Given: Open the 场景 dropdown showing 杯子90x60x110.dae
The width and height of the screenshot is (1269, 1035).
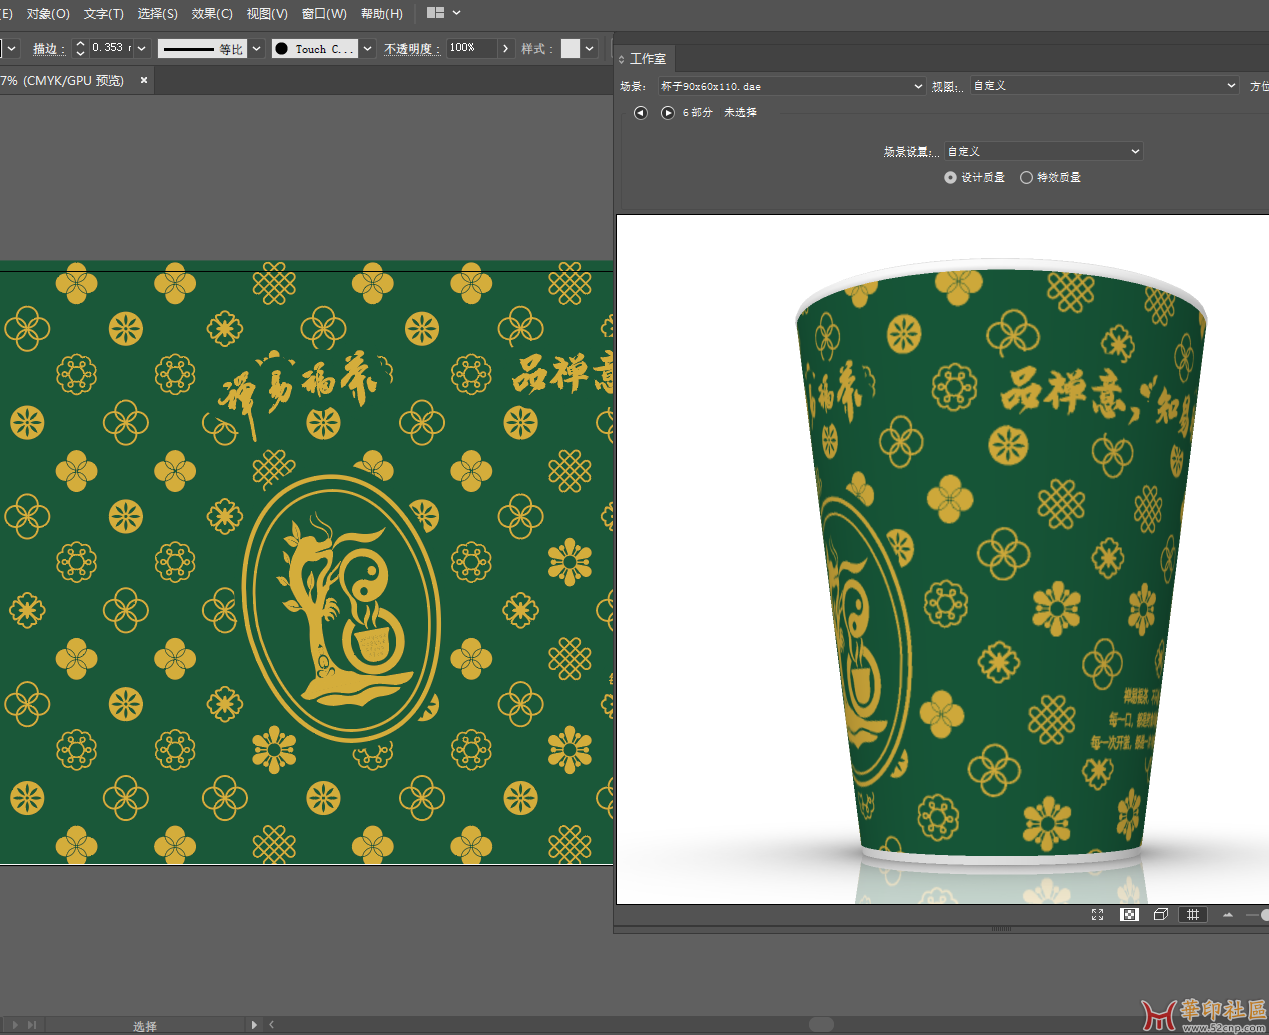Looking at the screenshot, I should 791,87.
